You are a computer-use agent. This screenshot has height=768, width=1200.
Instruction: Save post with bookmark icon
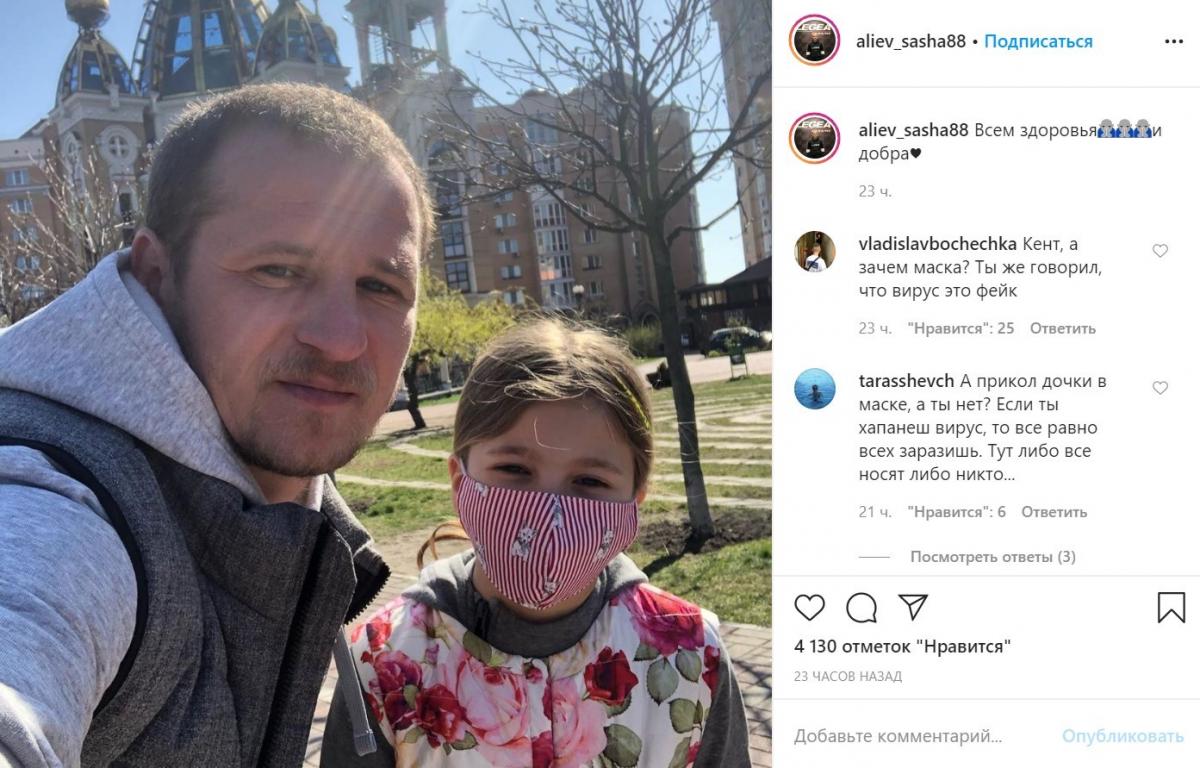[x=1171, y=607]
